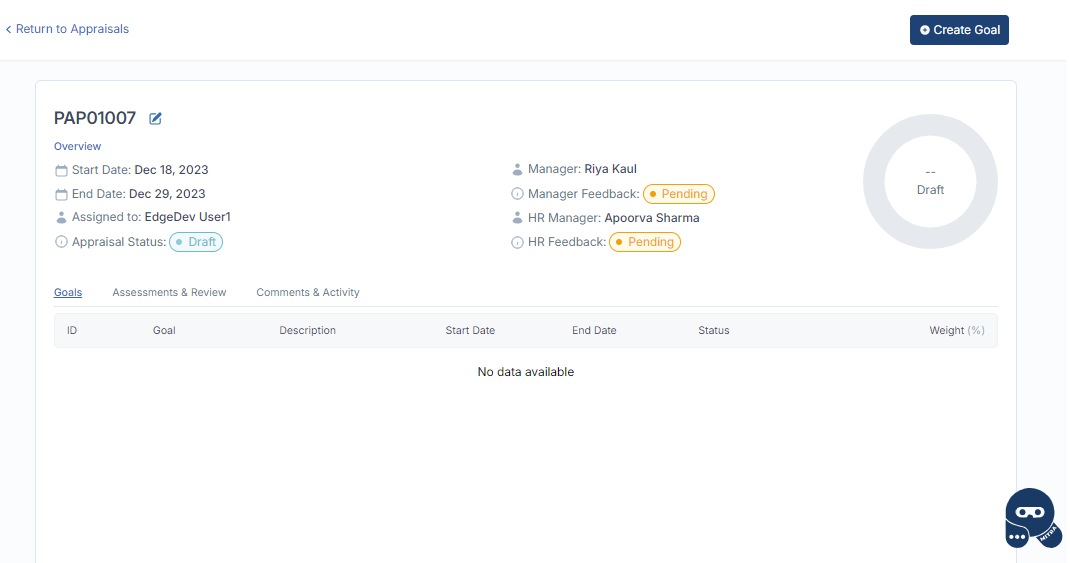
Task: Click the info icon beside Appraisal Status
Action: click(x=61, y=242)
